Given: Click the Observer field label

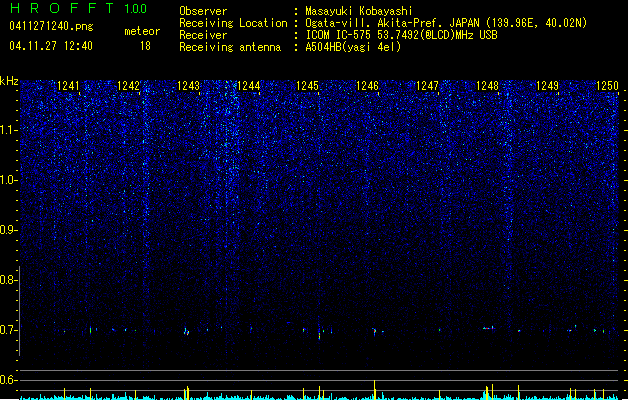Looking at the screenshot, I should 203,11.
